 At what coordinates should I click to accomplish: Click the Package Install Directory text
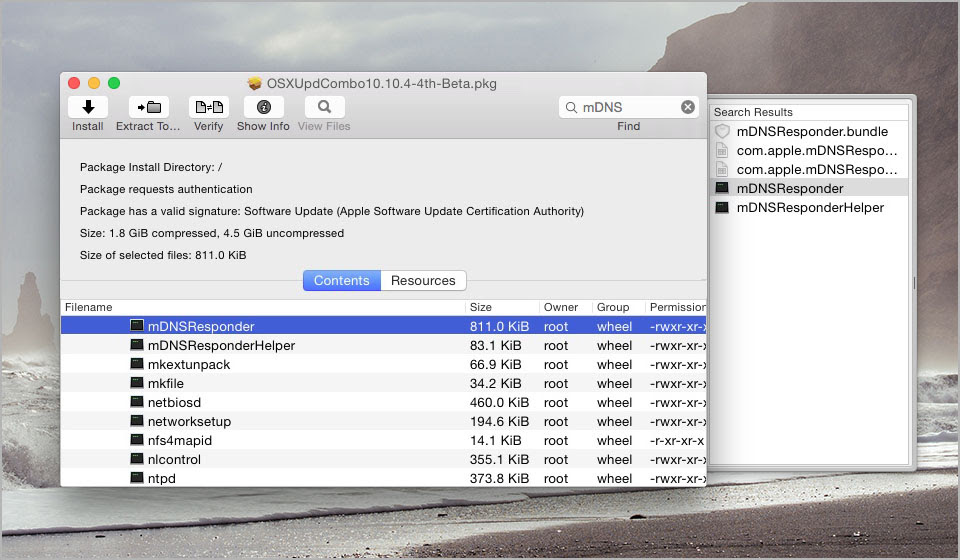151,167
